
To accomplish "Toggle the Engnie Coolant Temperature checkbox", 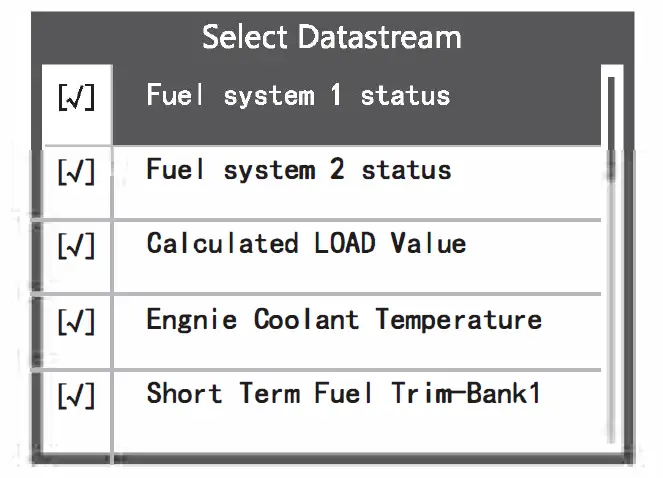I will pos(77,321).
